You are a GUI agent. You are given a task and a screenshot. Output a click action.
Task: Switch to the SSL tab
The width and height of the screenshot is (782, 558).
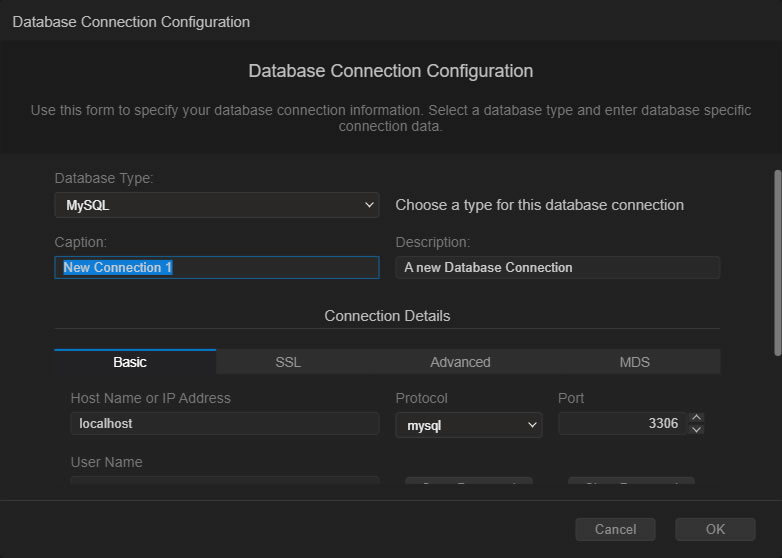288,362
